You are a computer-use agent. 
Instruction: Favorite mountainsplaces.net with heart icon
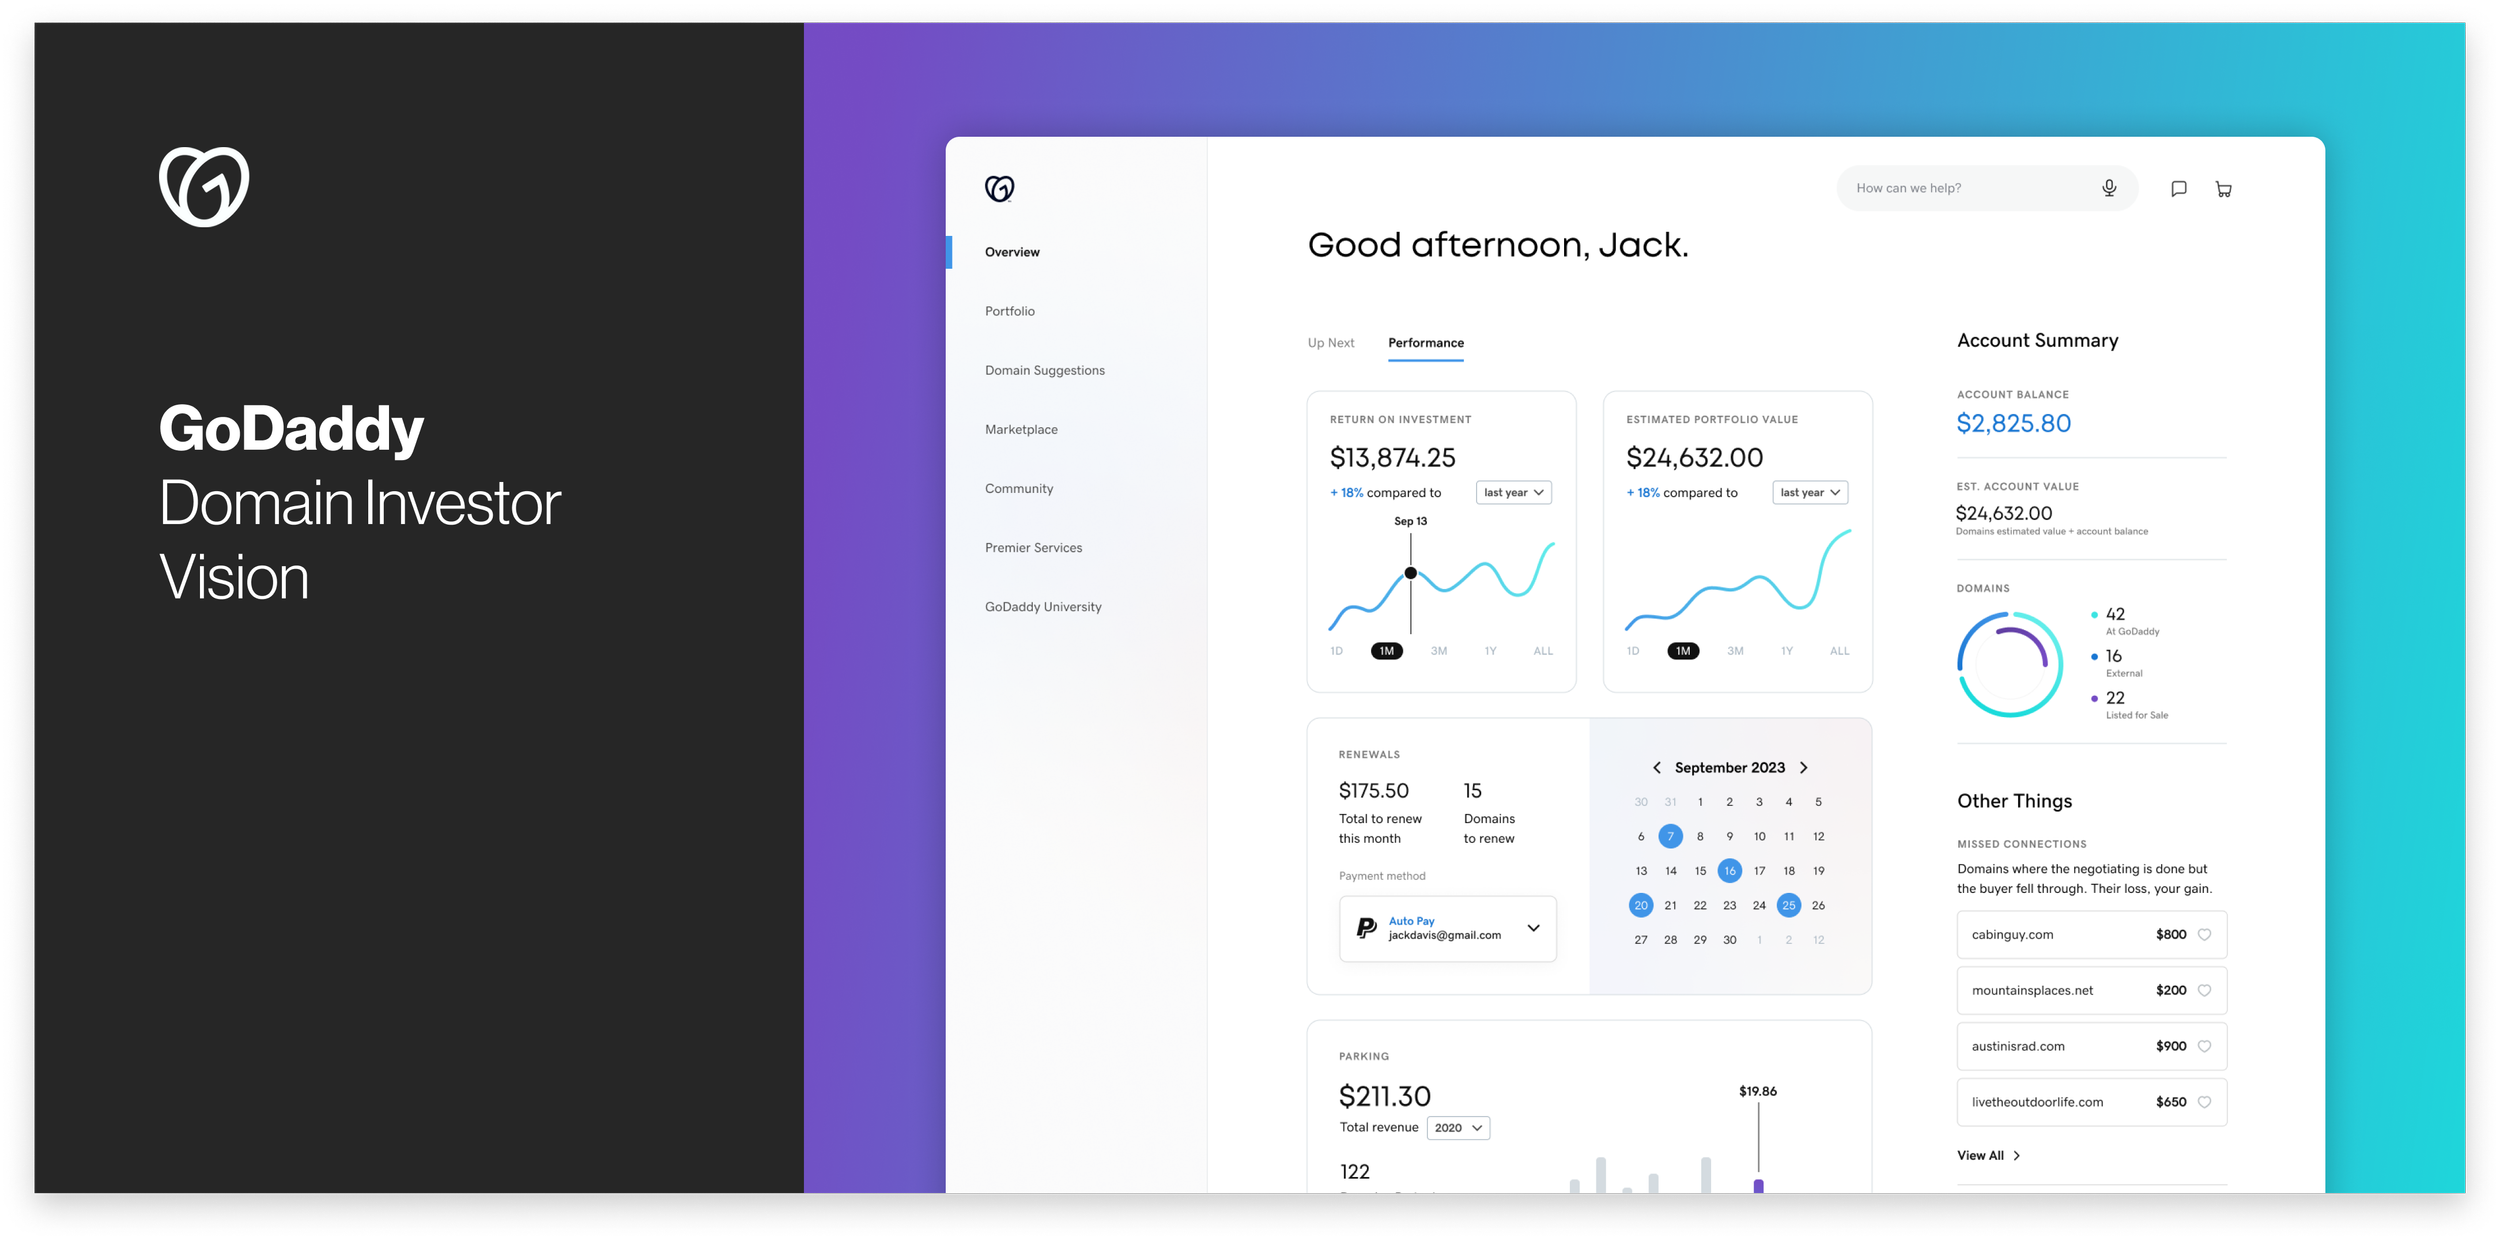click(x=2204, y=991)
